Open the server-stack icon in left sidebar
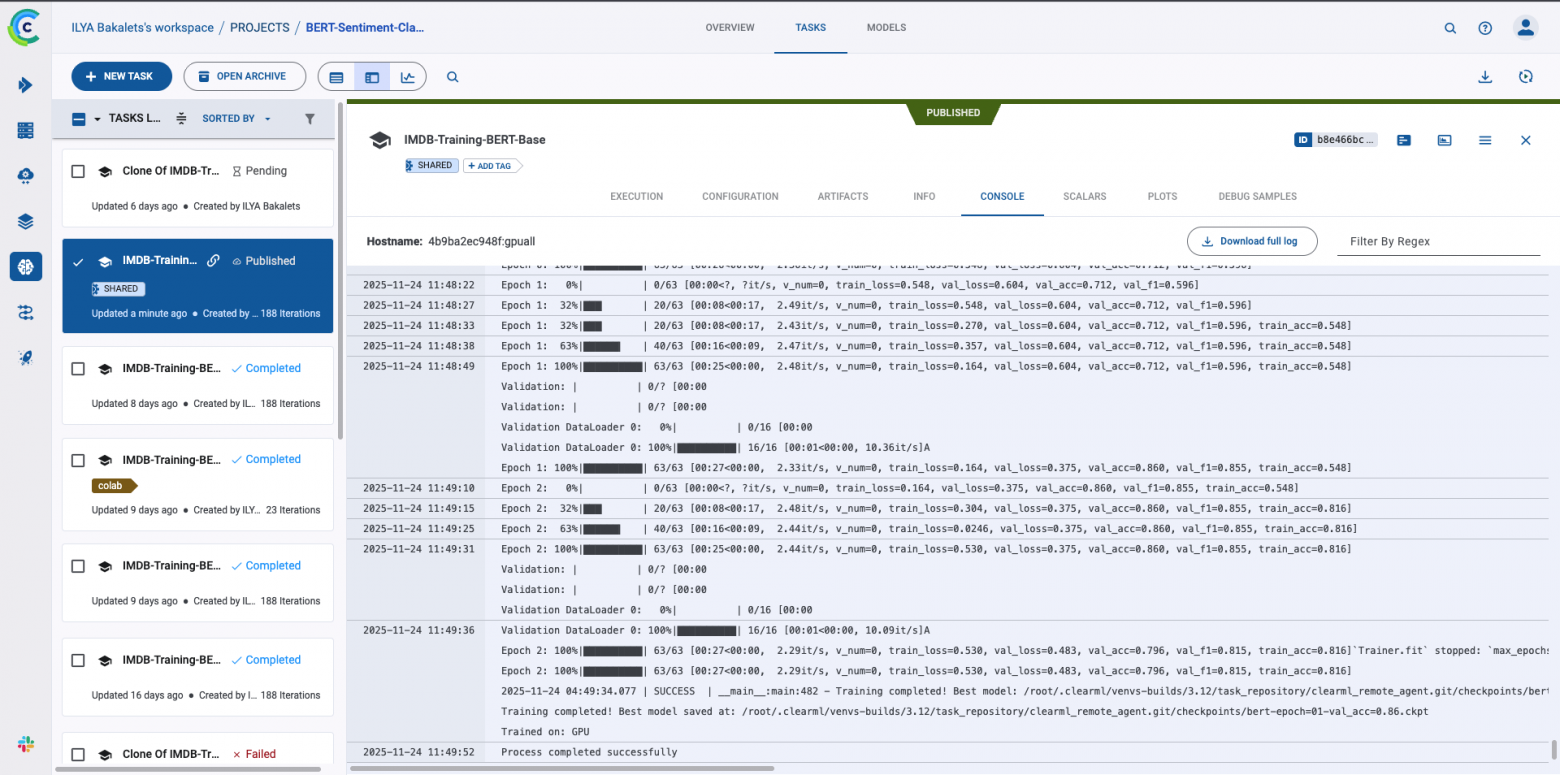This screenshot has width=1560, height=775. click(26, 130)
